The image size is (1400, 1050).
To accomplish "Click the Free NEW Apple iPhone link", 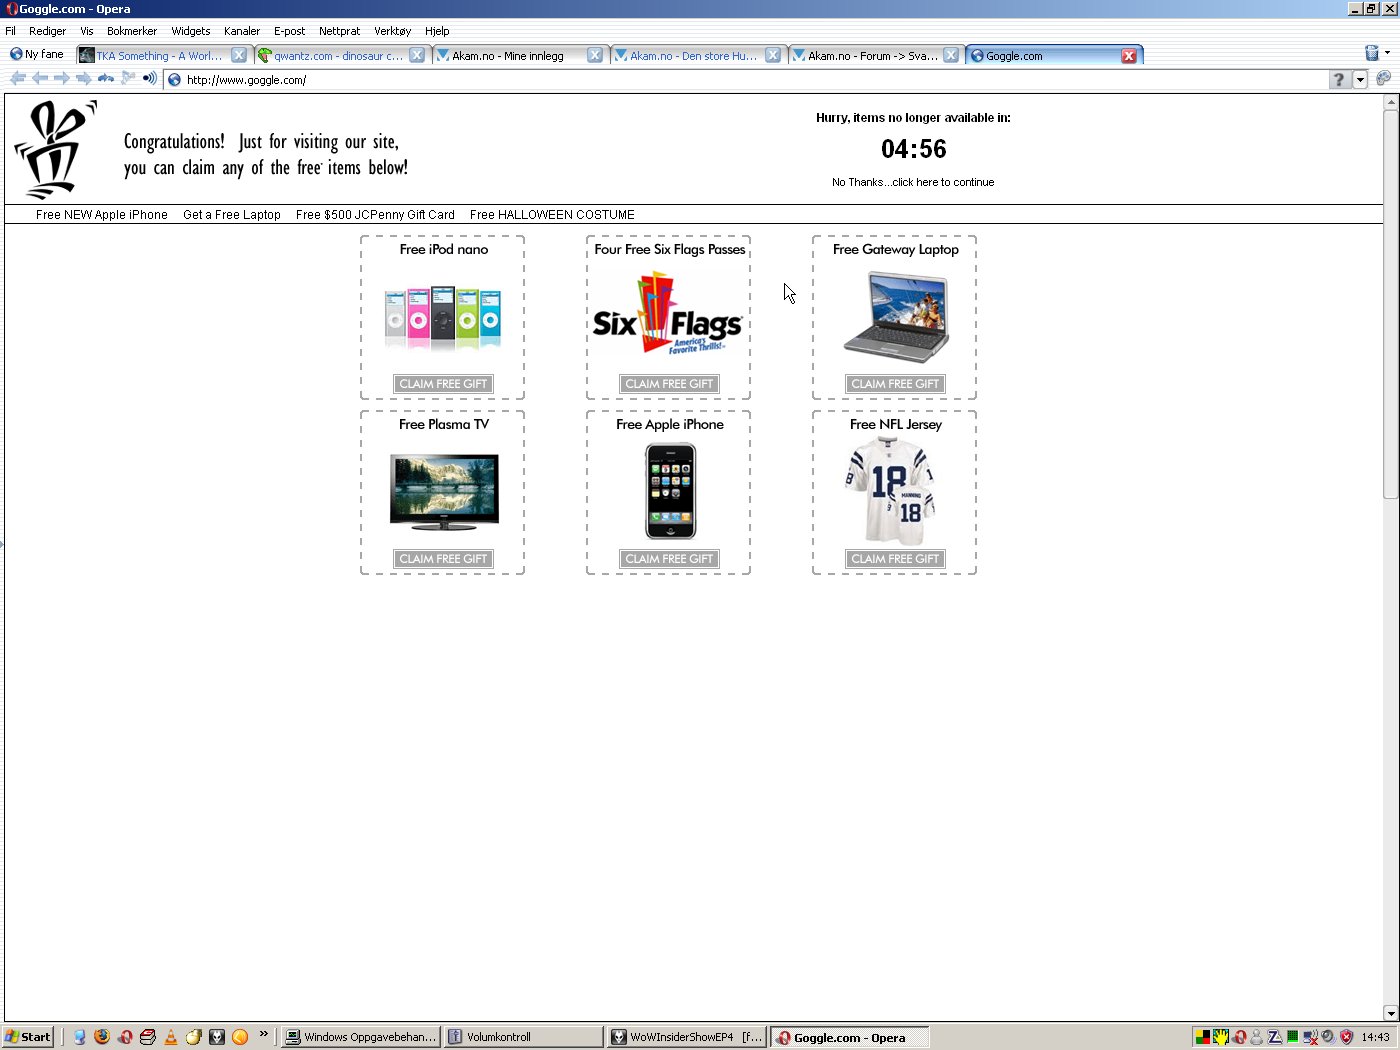I will pos(102,214).
